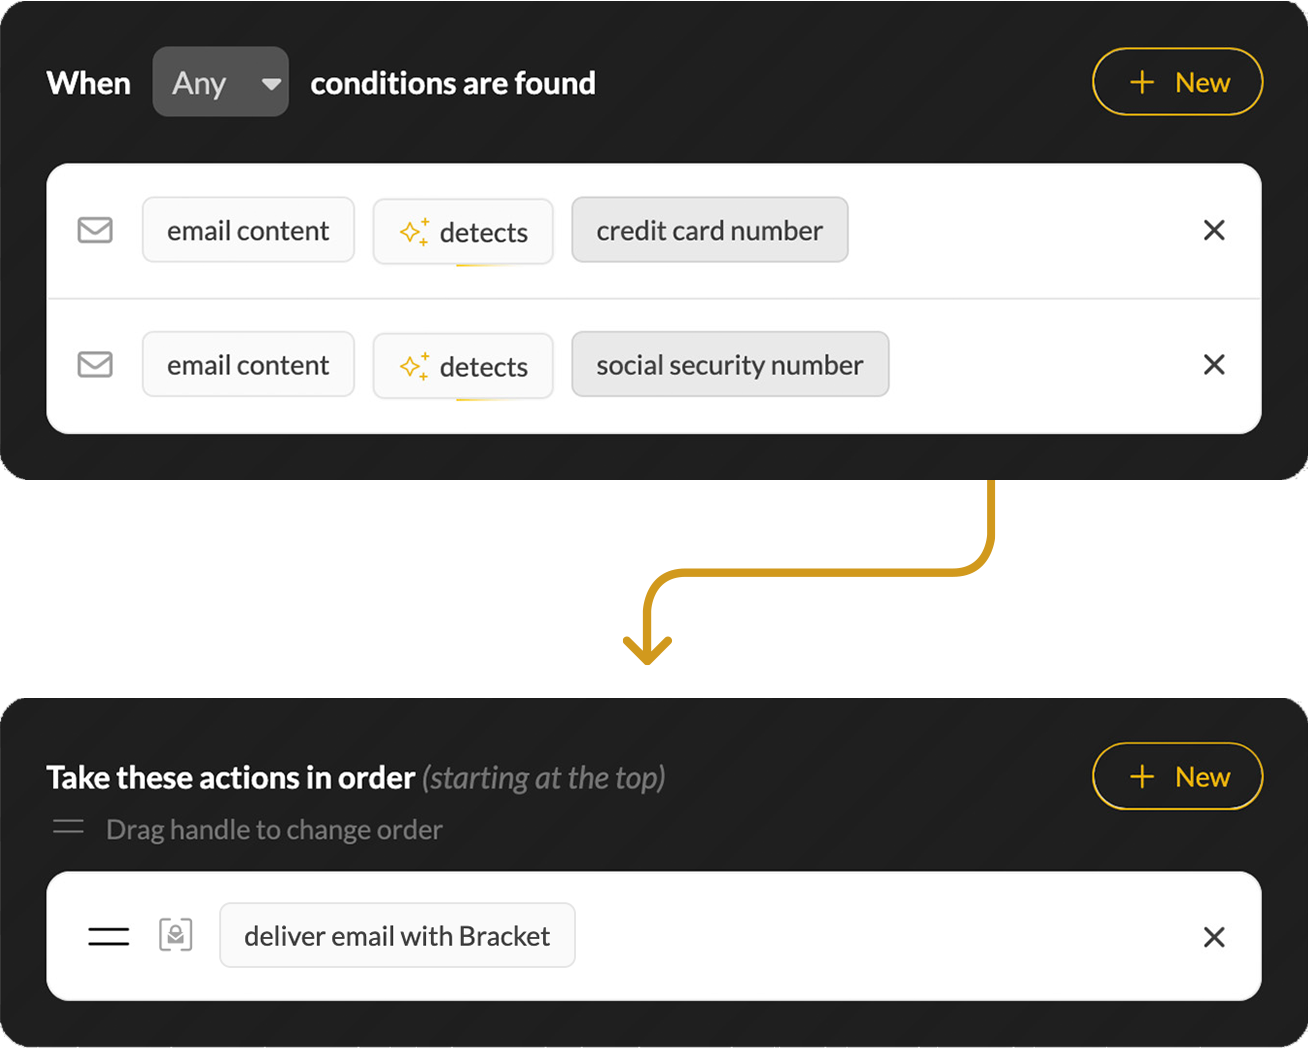The image size is (1308, 1050).
Task: Open the Any conditions match dropdown
Action: pyautogui.click(x=220, y=81)
